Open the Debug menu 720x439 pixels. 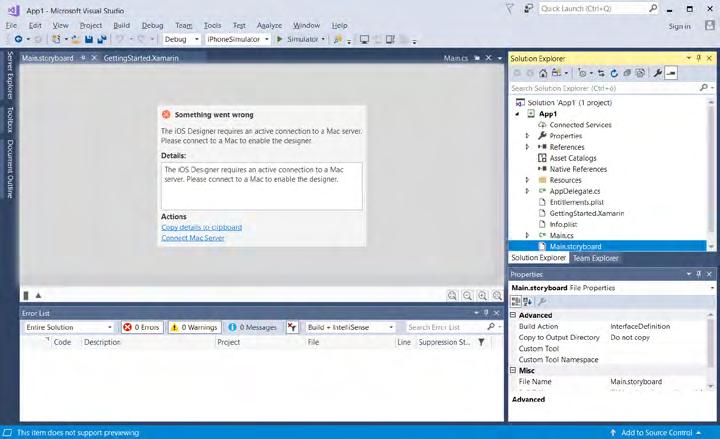[x=152, y=26]
